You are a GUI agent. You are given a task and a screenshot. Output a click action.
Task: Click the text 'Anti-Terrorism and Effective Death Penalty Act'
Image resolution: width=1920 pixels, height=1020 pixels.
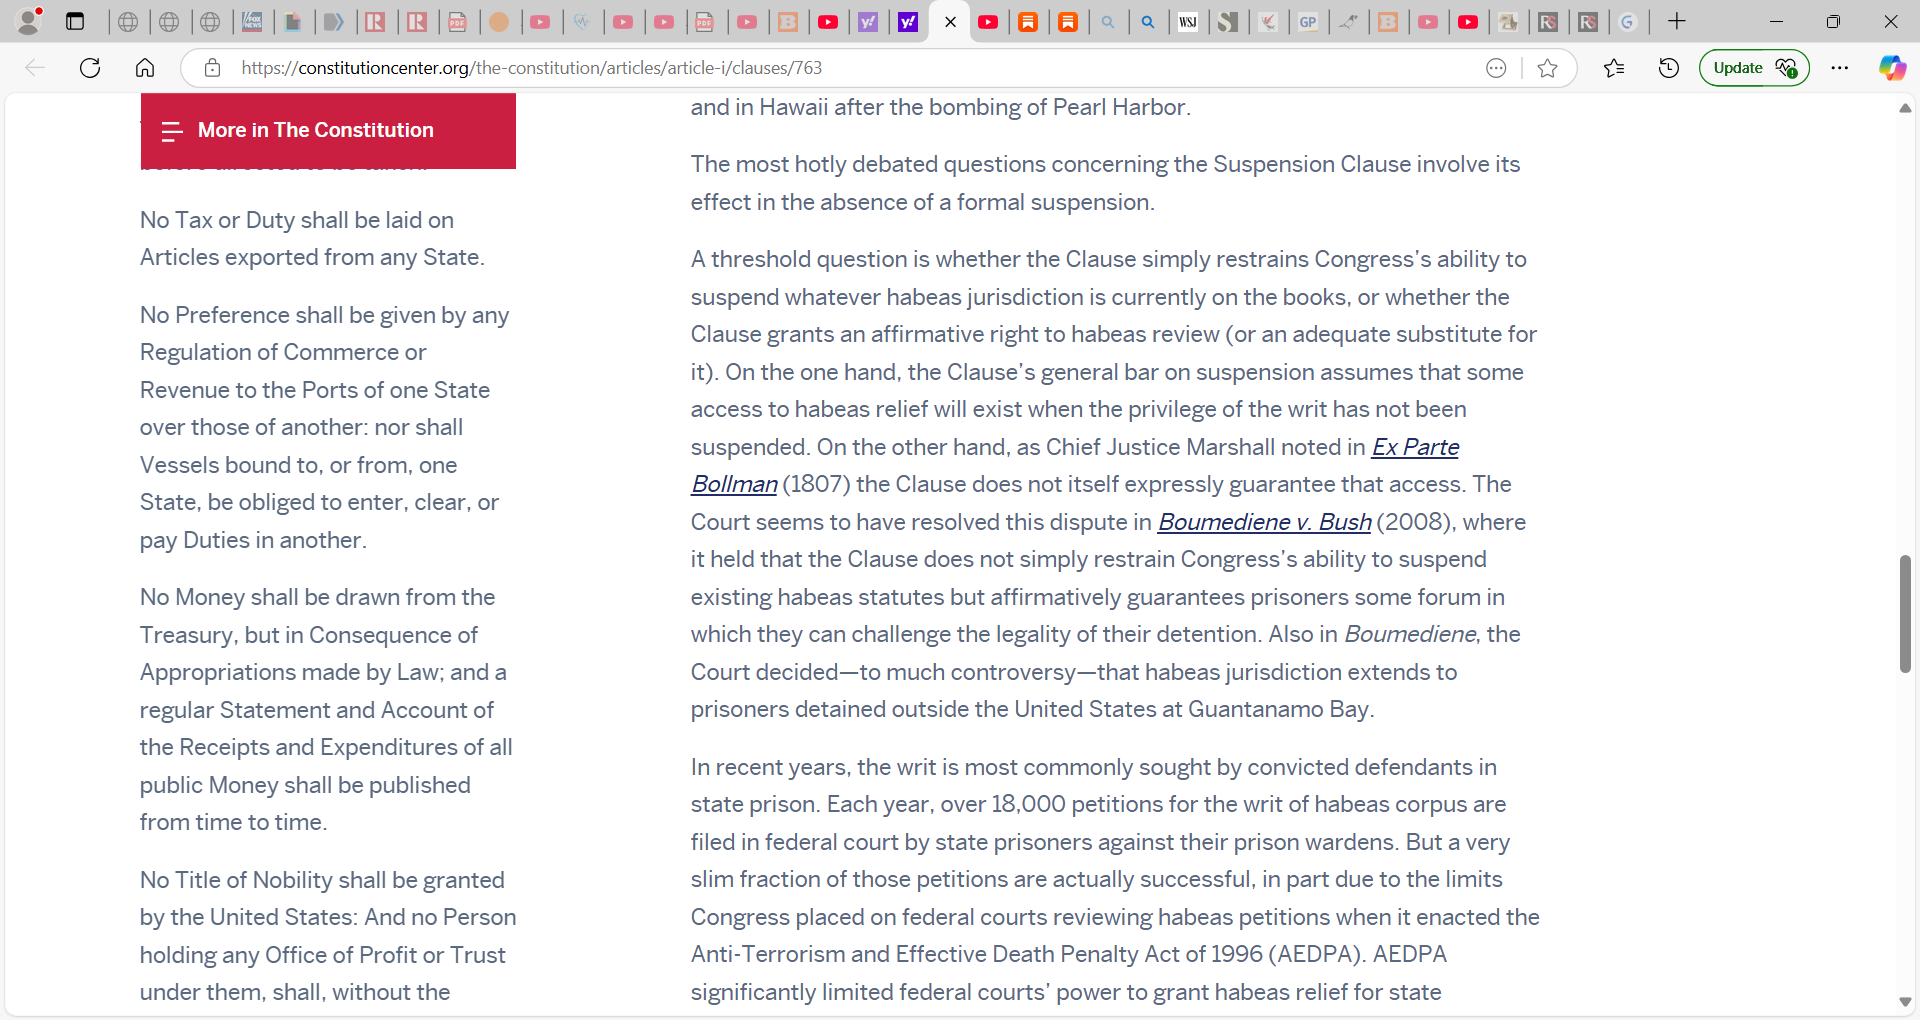936,954
